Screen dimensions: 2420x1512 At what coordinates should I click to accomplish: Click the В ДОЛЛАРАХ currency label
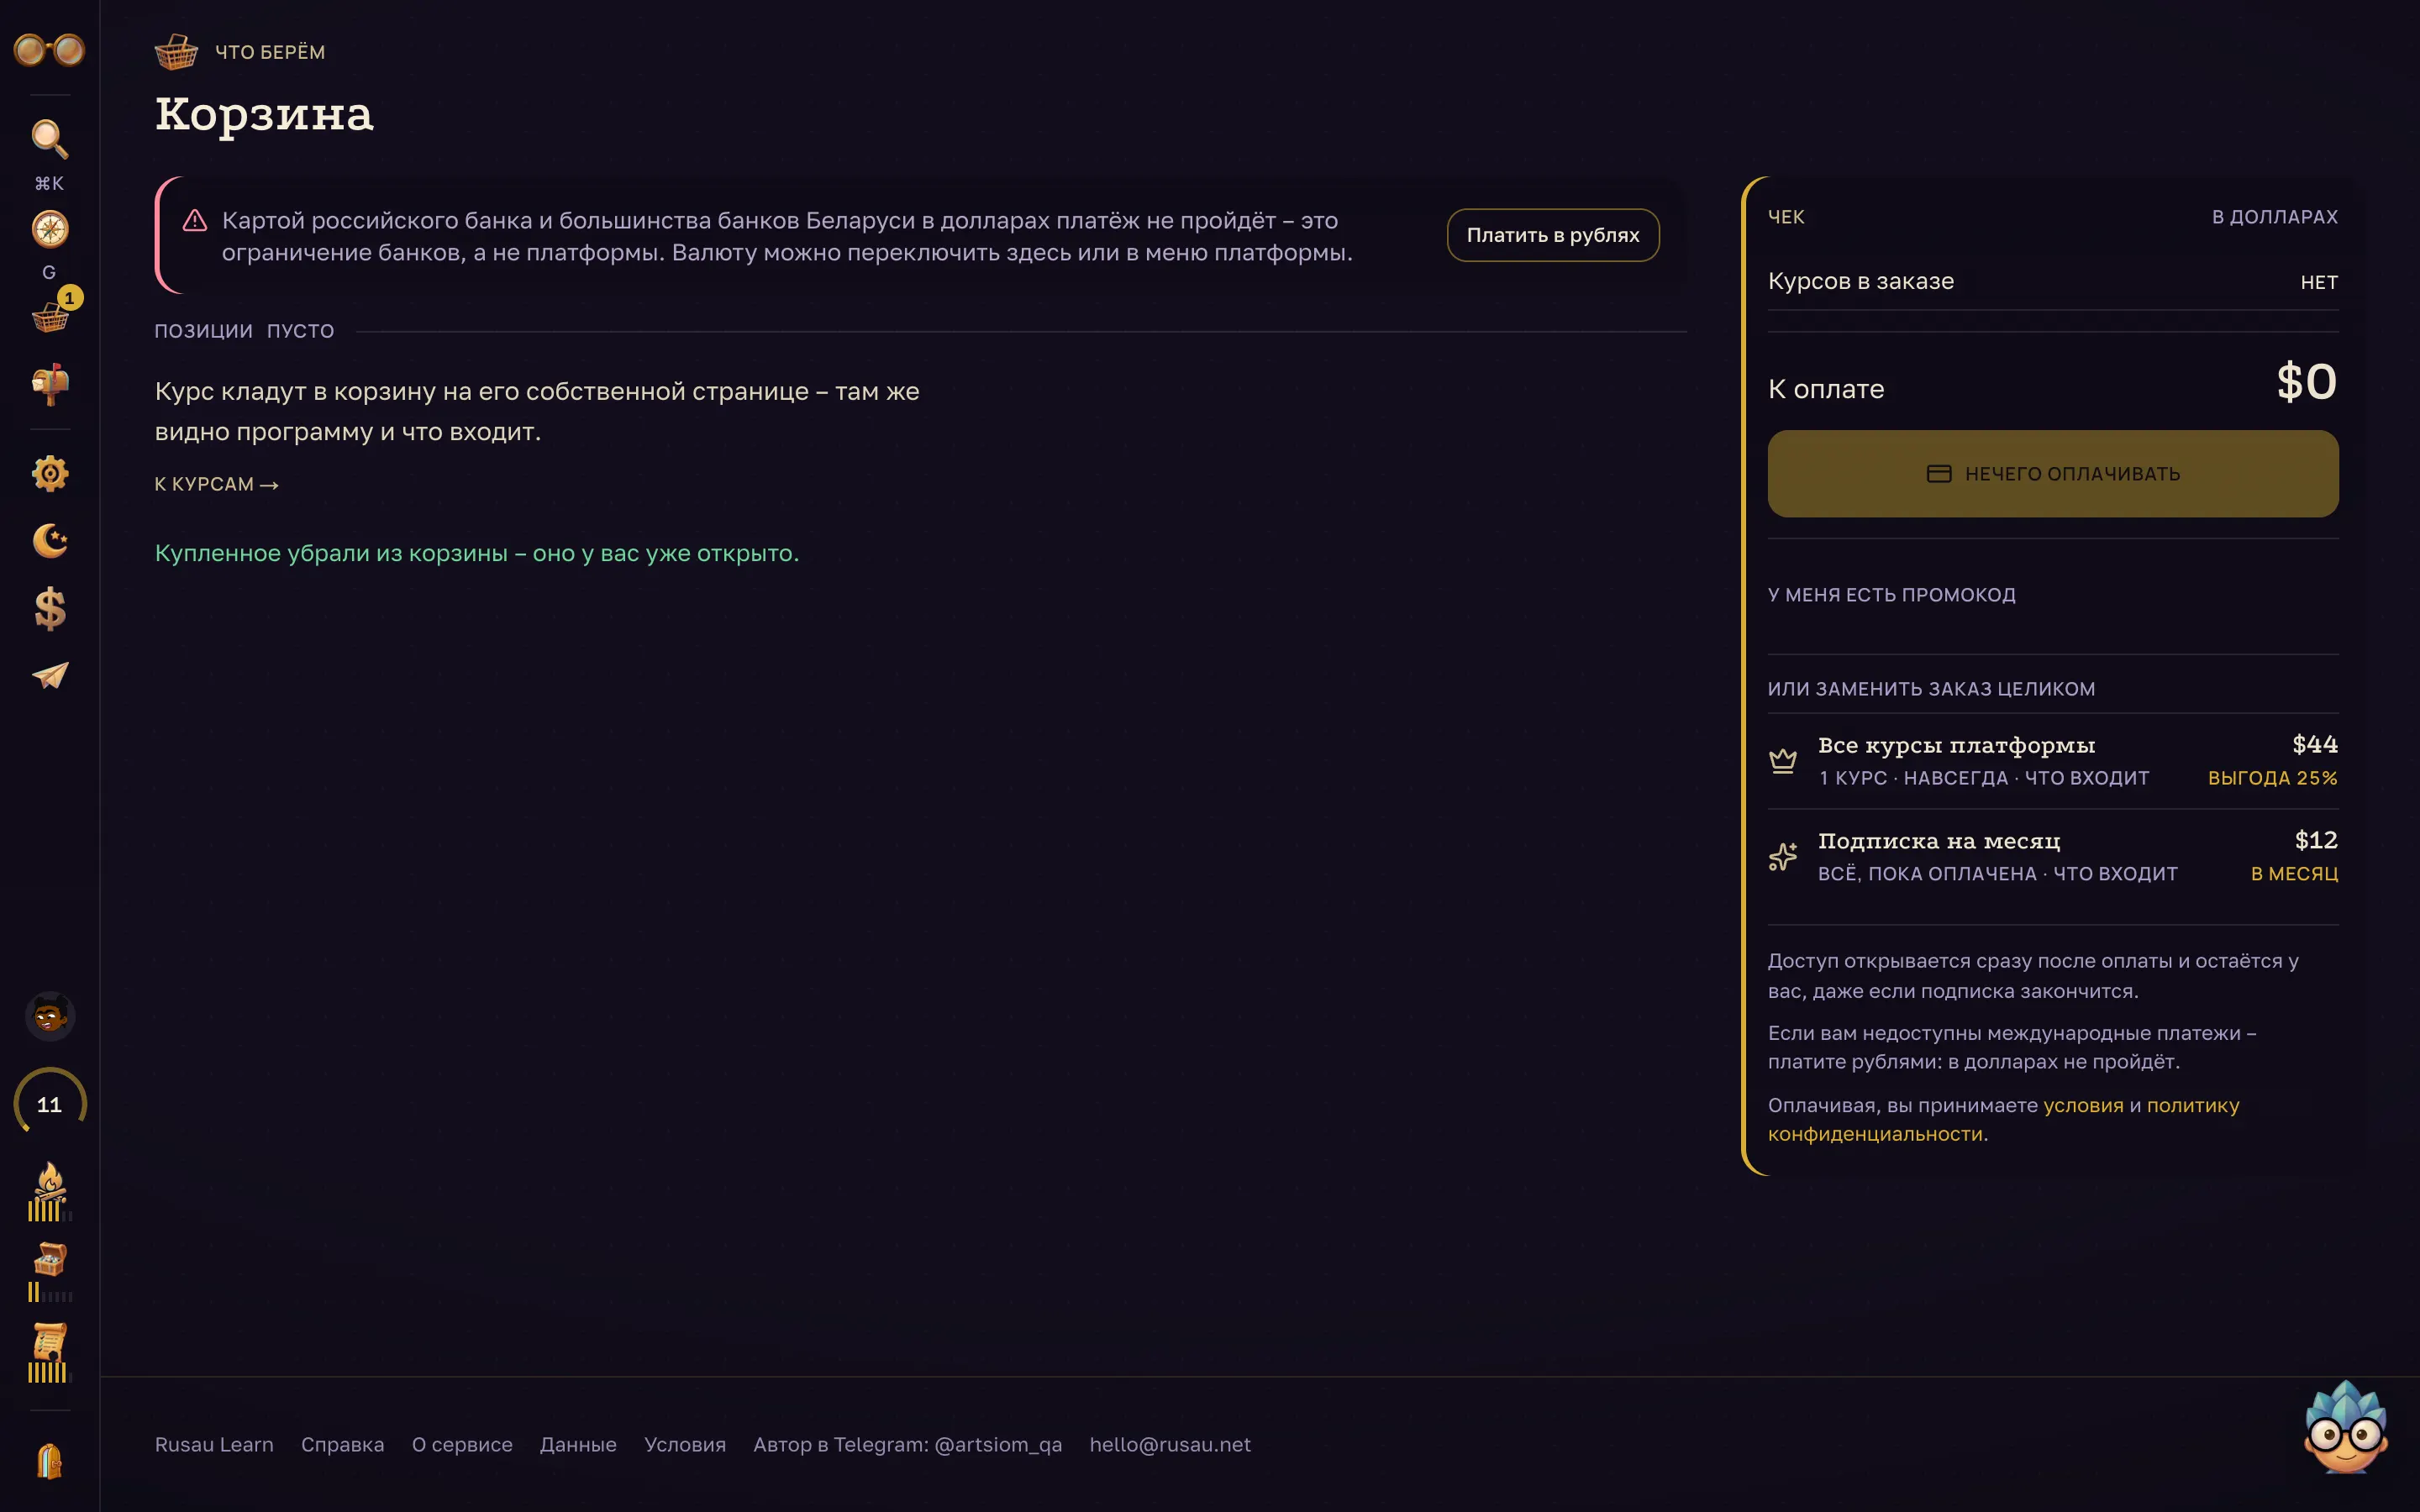[x=2274, y=217]
